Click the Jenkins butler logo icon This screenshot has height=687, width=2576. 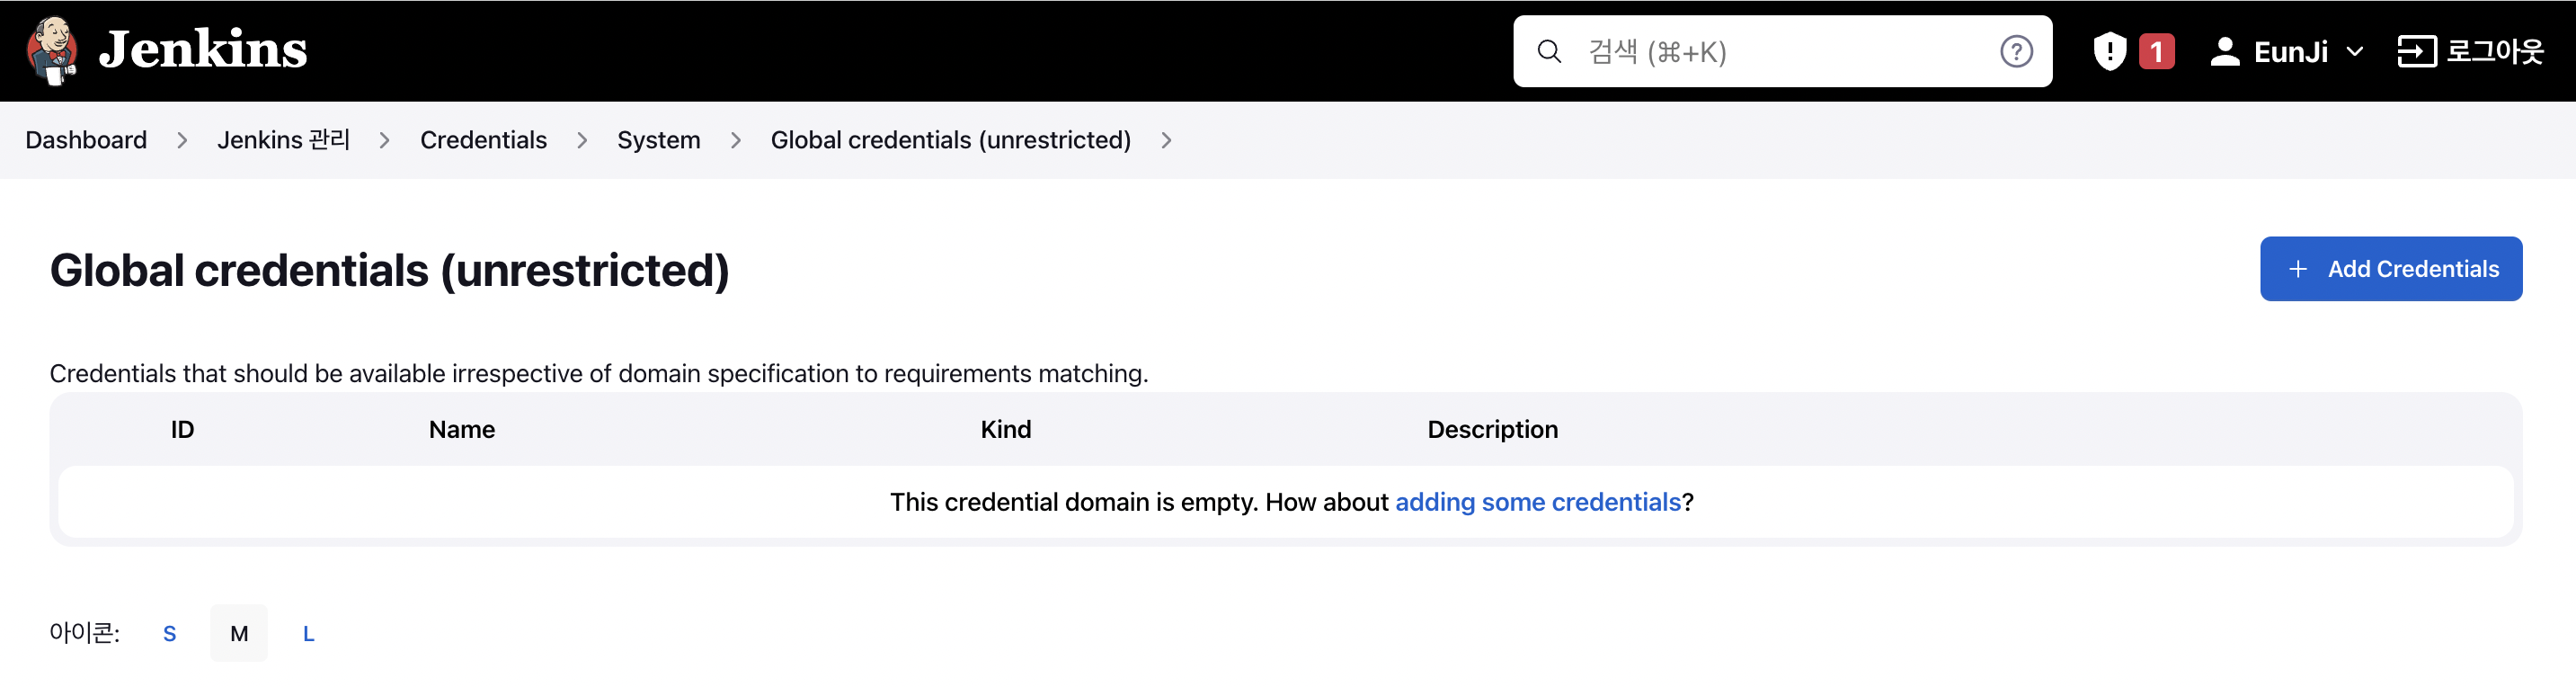tap(53, 51)
